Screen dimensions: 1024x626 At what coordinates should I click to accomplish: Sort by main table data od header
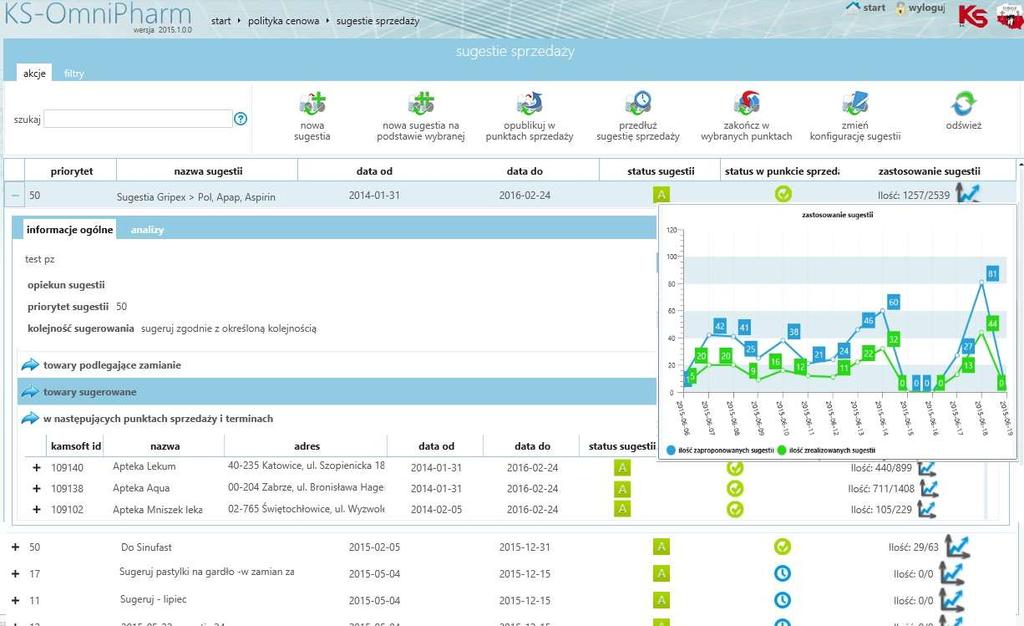[374, 171]
